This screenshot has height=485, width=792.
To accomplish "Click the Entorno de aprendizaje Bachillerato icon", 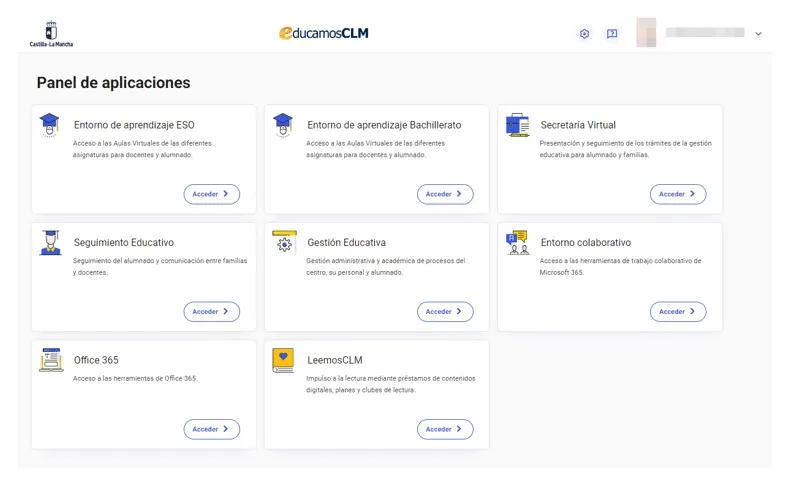I will click(x=283, y=125).
